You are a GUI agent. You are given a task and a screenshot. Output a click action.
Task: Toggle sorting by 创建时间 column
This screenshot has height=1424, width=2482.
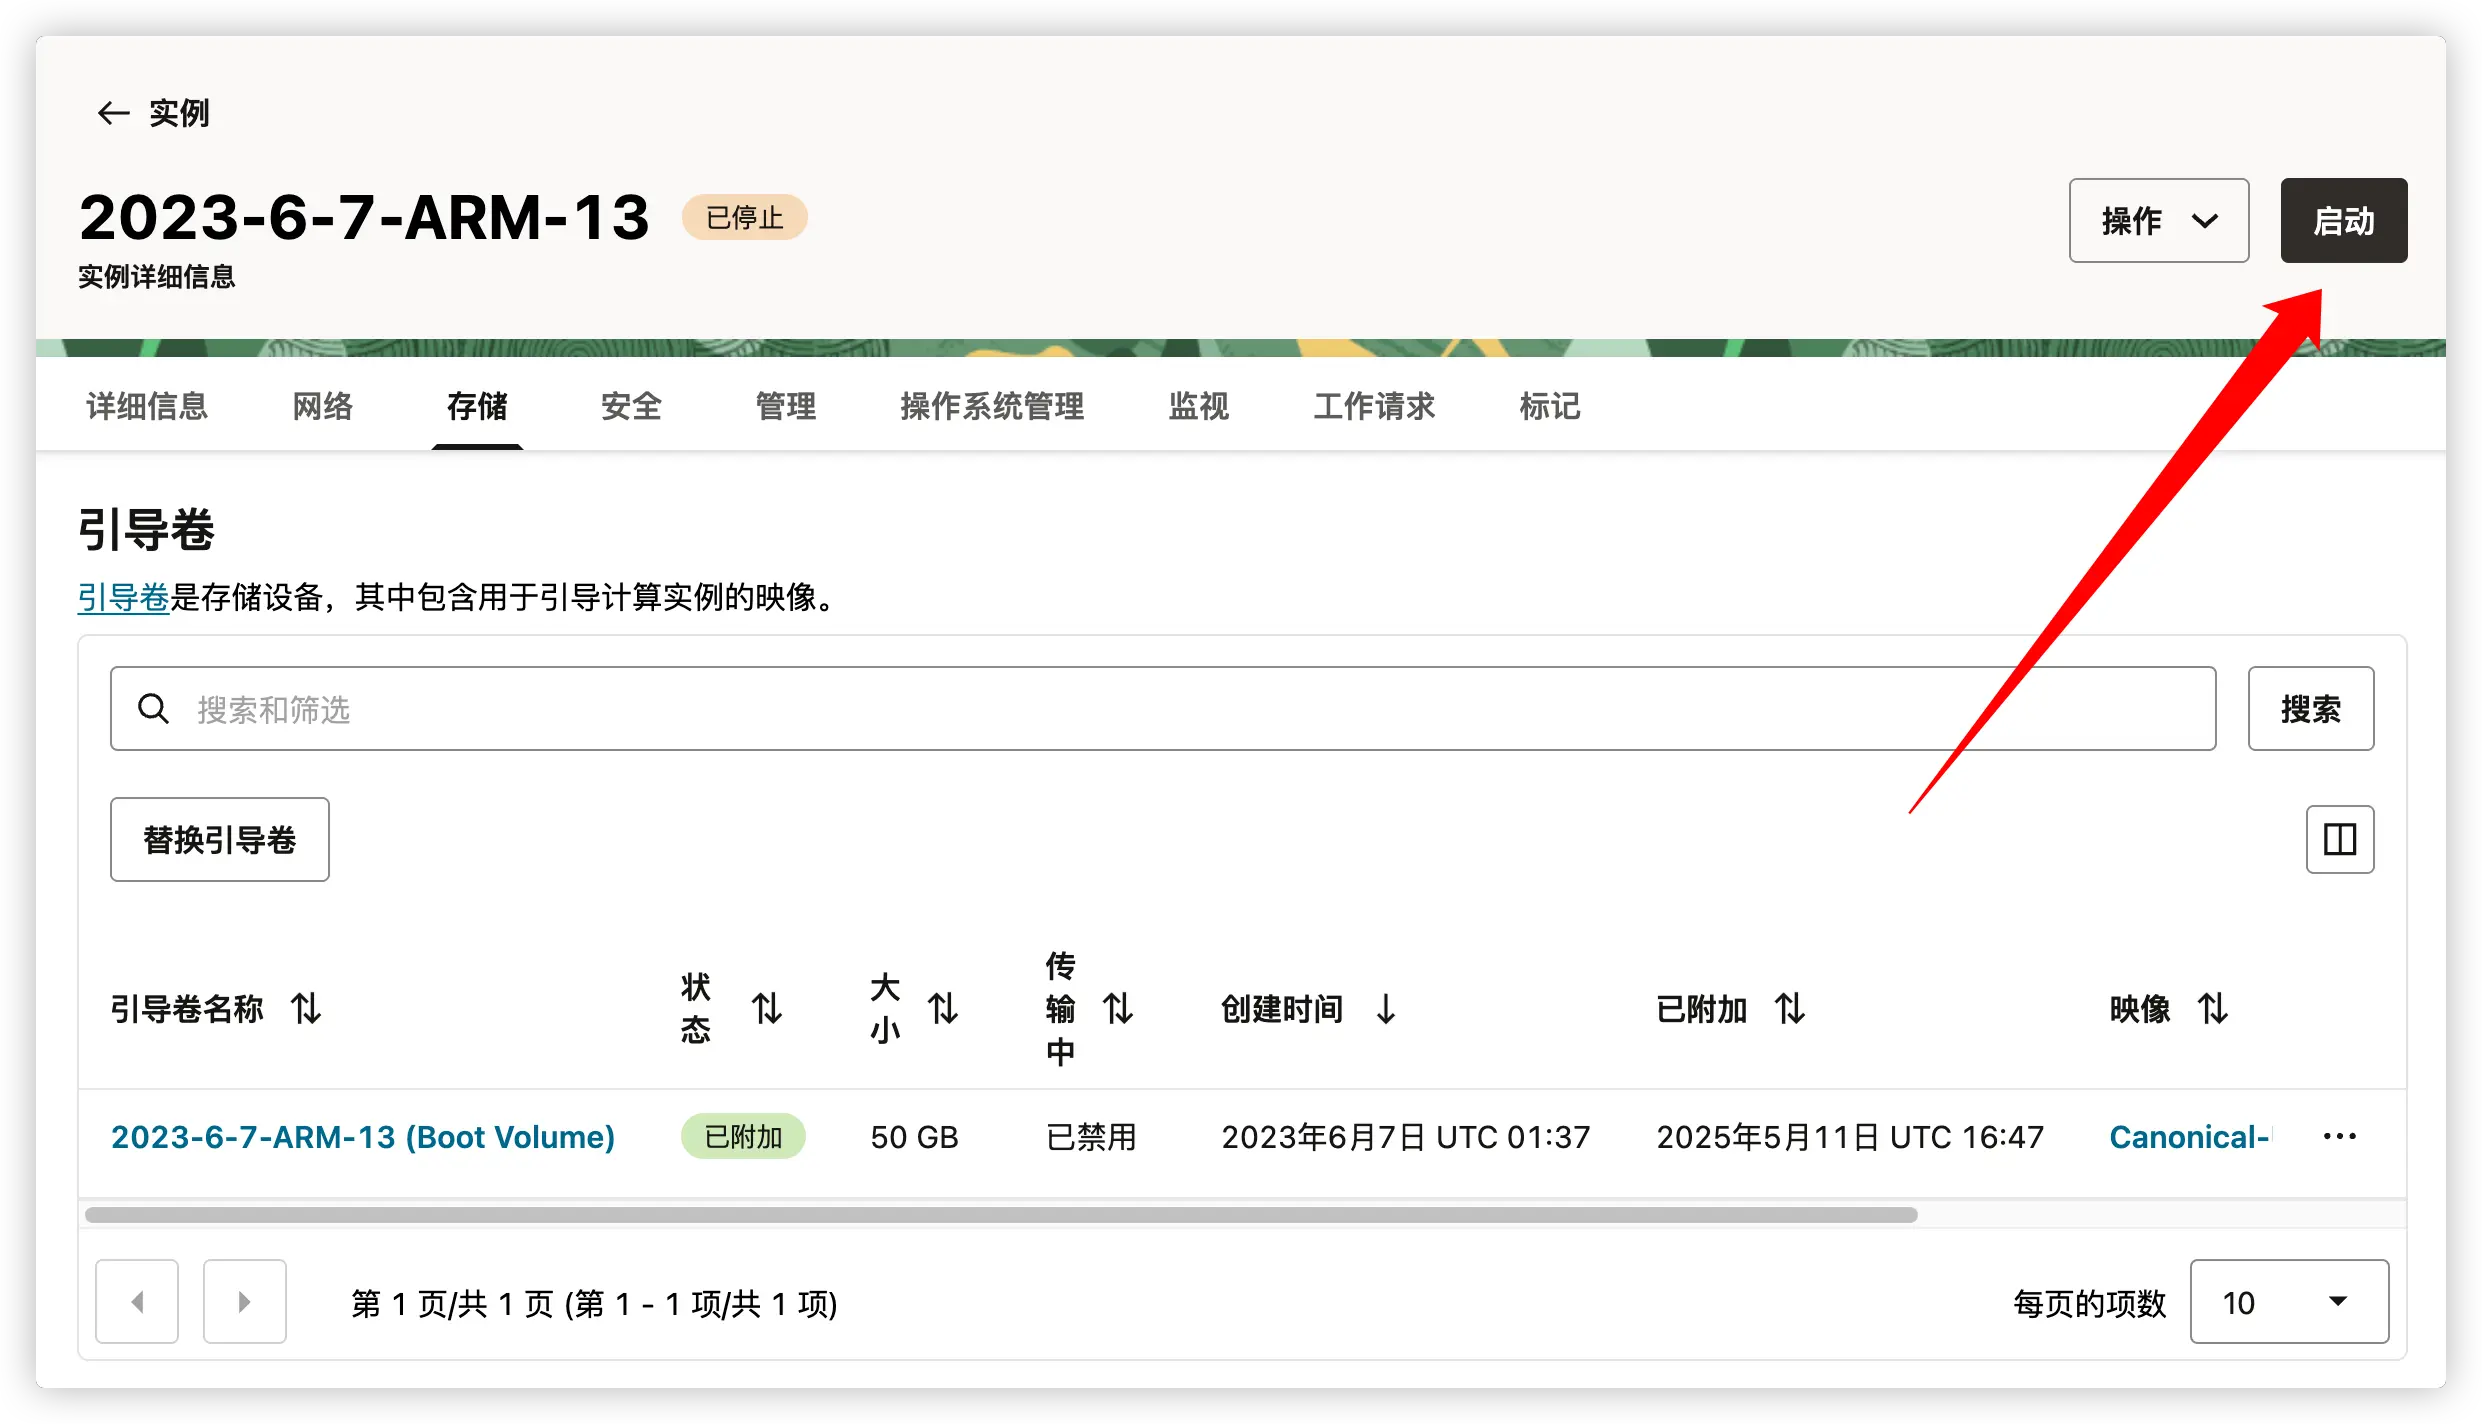(x=1385, y=1010)
